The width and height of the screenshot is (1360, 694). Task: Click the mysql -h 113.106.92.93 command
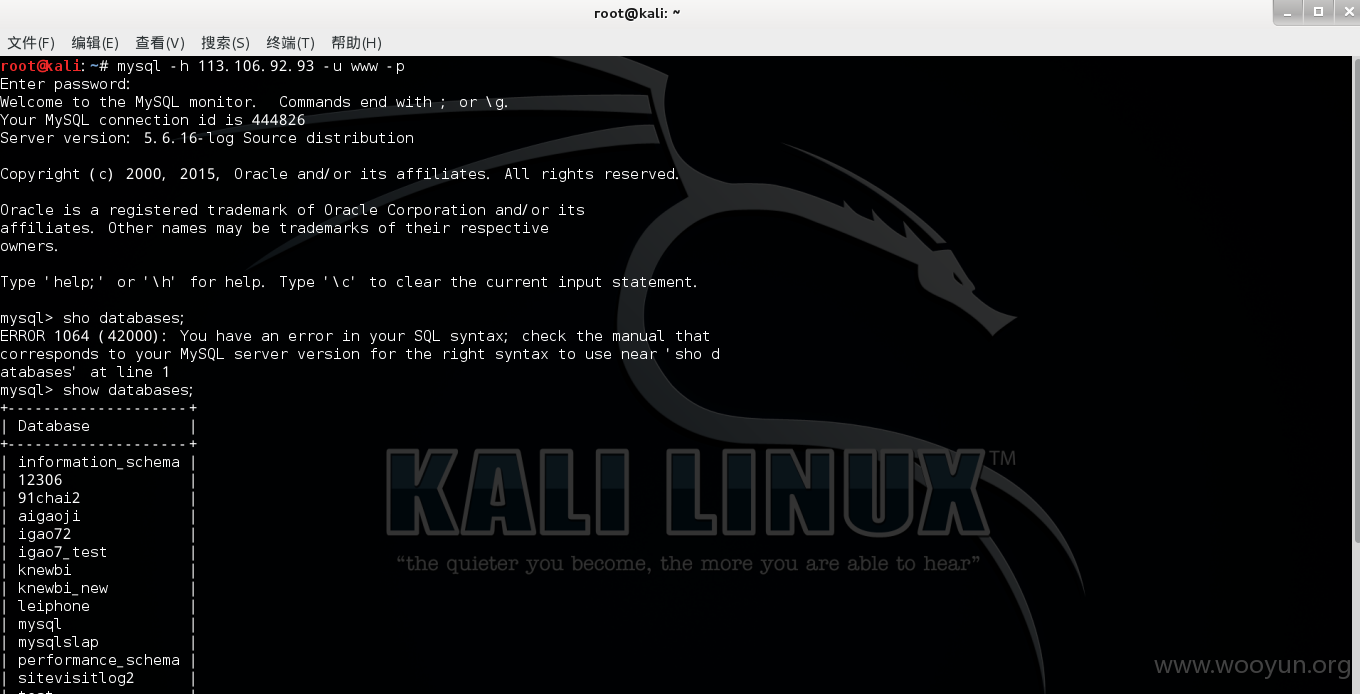(260, 66)
